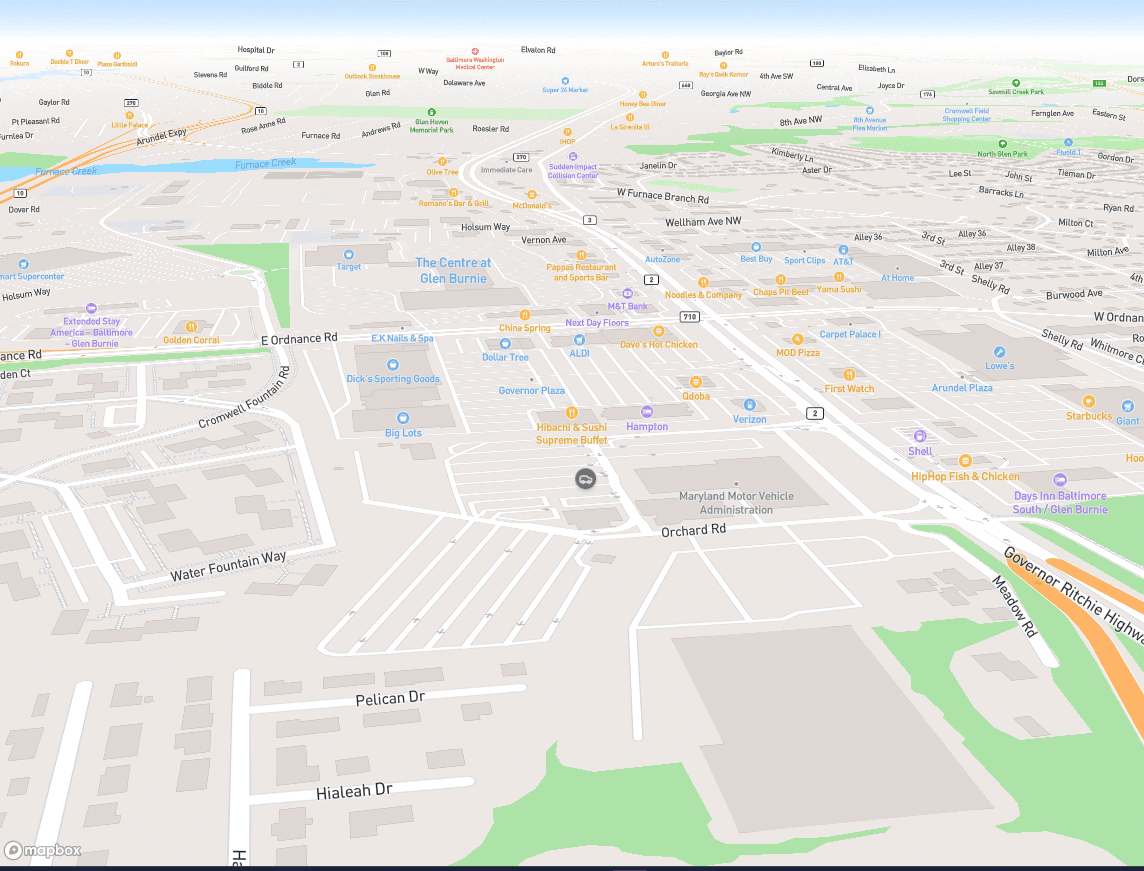Viewport: 1144px width, 871px height.
Task: Click the Chaps Pit Beef icon
Action: point(781,280)
